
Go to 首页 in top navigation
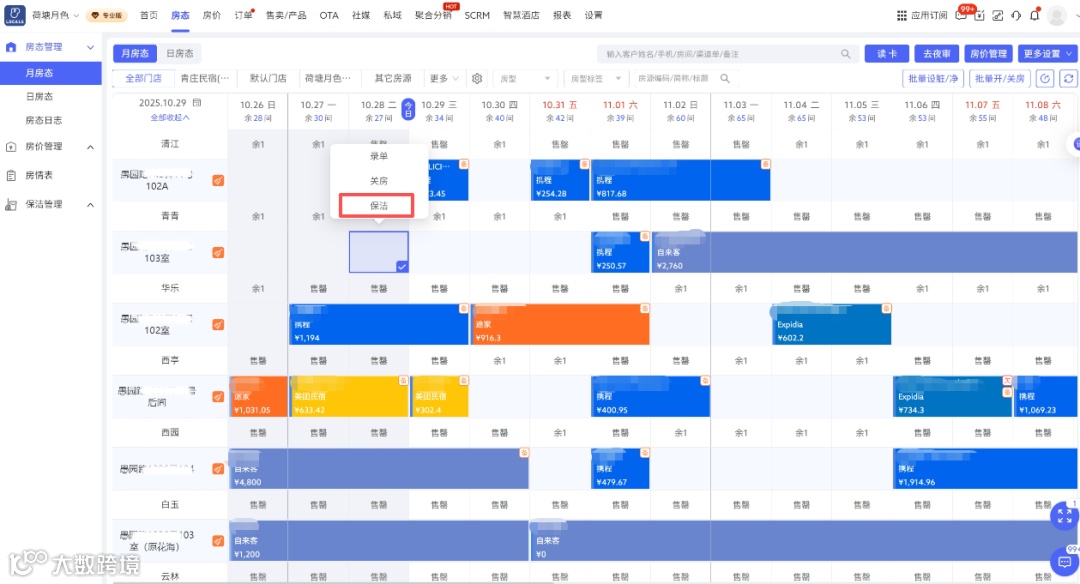149,15
